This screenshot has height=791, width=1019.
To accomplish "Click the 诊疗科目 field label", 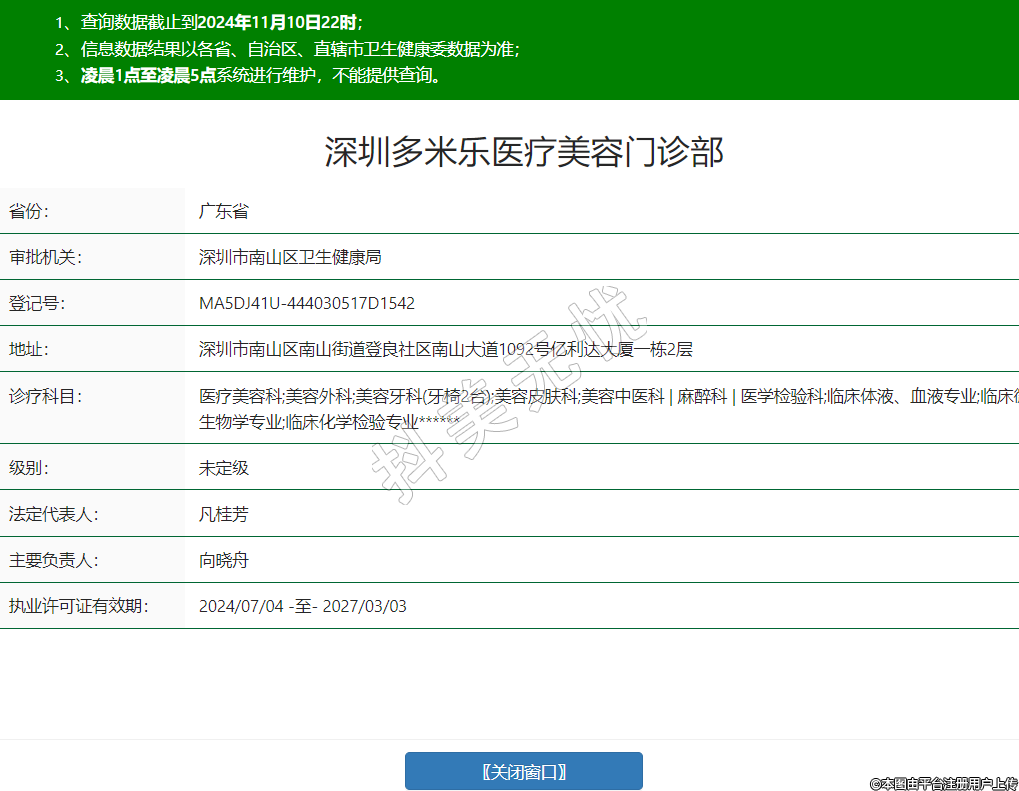I will [x=44, y=396].
